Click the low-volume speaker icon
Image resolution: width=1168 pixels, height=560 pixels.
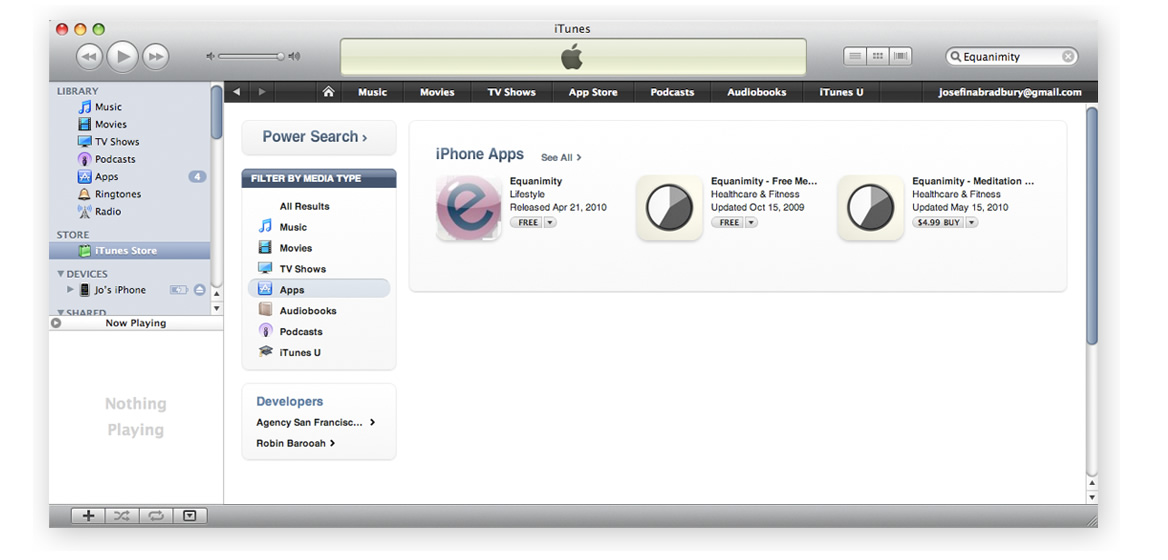pyautogui.click(x=210, y=56)
